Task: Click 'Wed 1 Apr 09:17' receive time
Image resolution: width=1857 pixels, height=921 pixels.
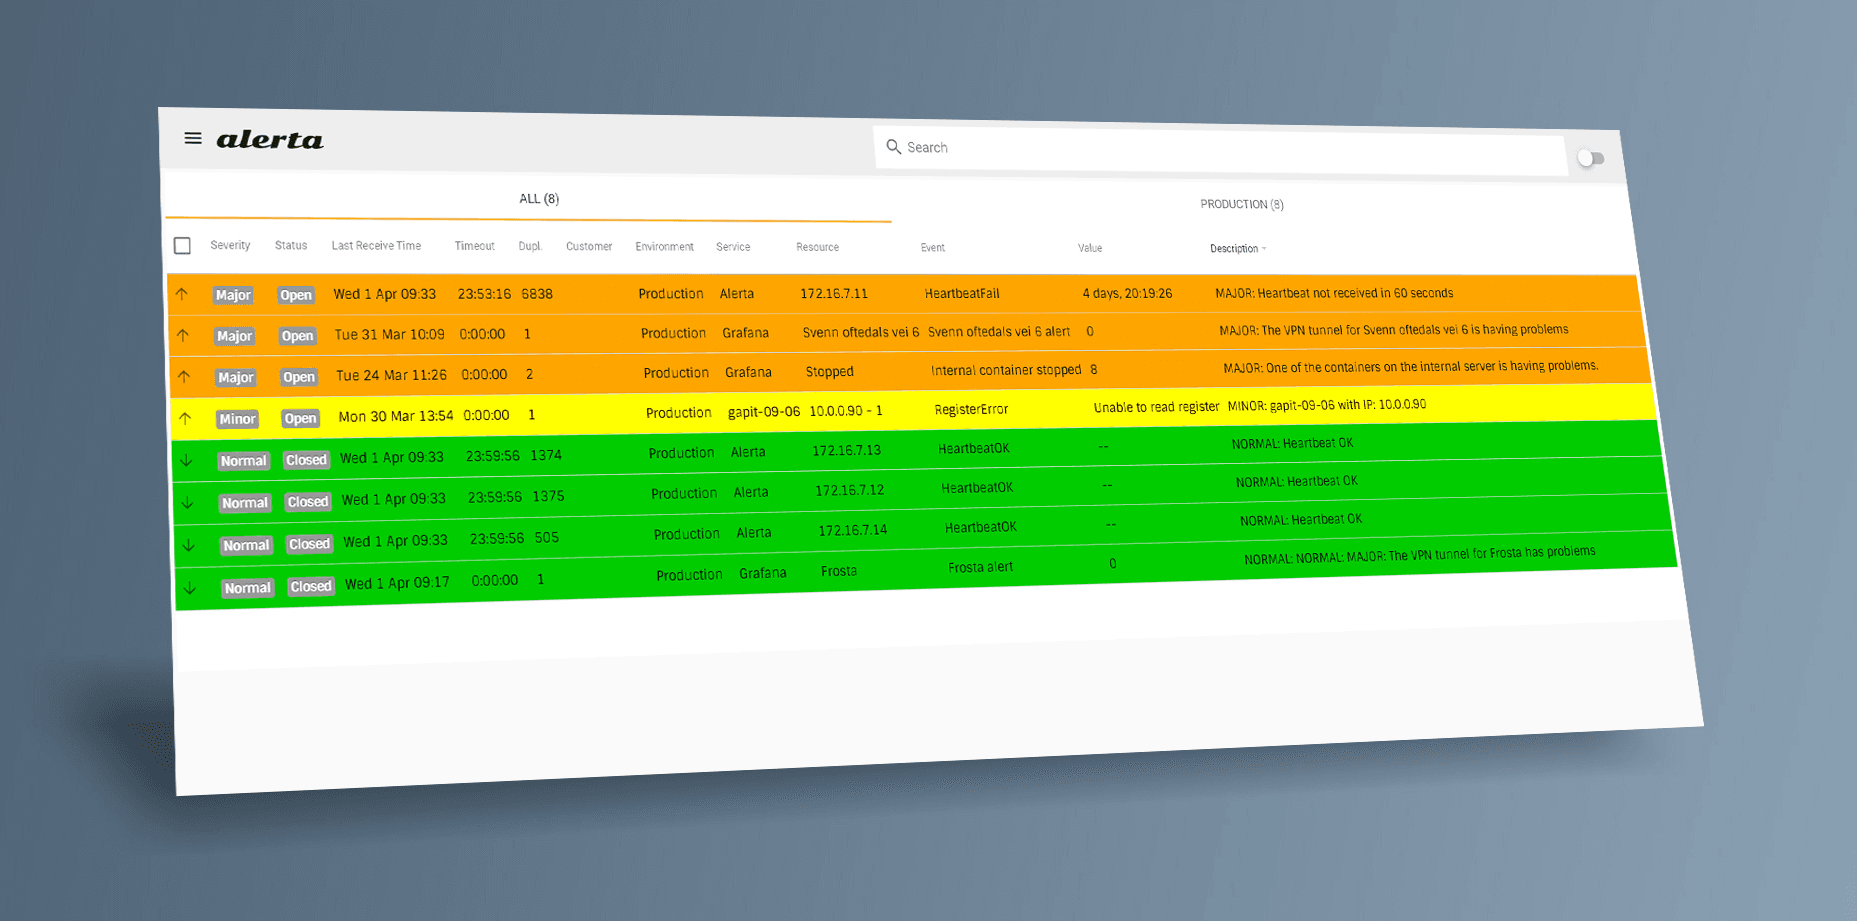Action: pos(397,583)
